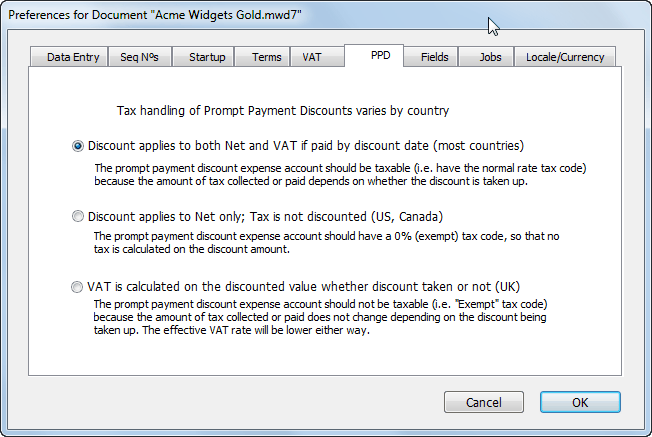Switch to the Seq Nos tab
The width and height of the screenshot is (652, 437).
[x=140, y=57]
